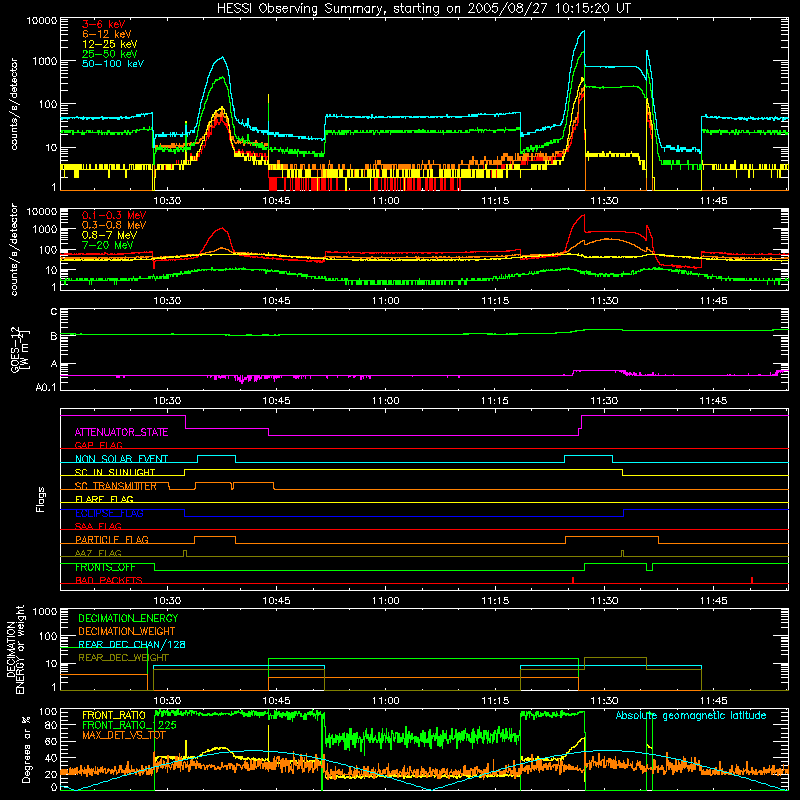The height and width of the screenshot is (800, 800).
Task: Select the BAD_PACKETS flag label
Action: pyautogui.click(x=109, y=580)
